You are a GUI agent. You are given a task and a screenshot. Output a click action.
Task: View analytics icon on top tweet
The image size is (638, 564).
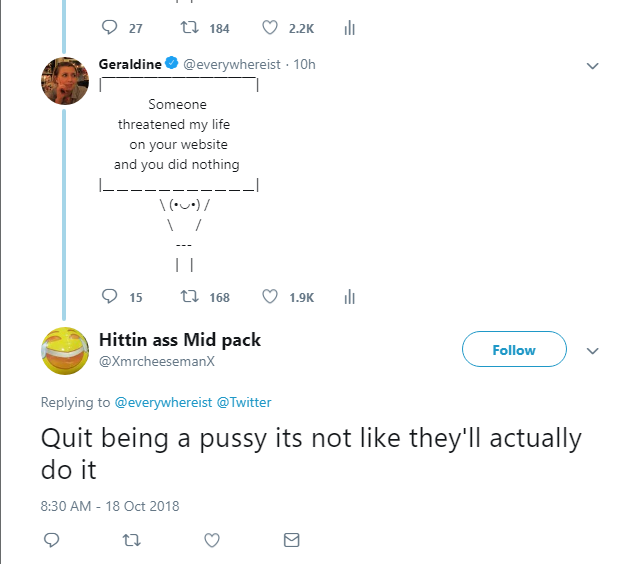pyautogui.click(x=350, y=28)
